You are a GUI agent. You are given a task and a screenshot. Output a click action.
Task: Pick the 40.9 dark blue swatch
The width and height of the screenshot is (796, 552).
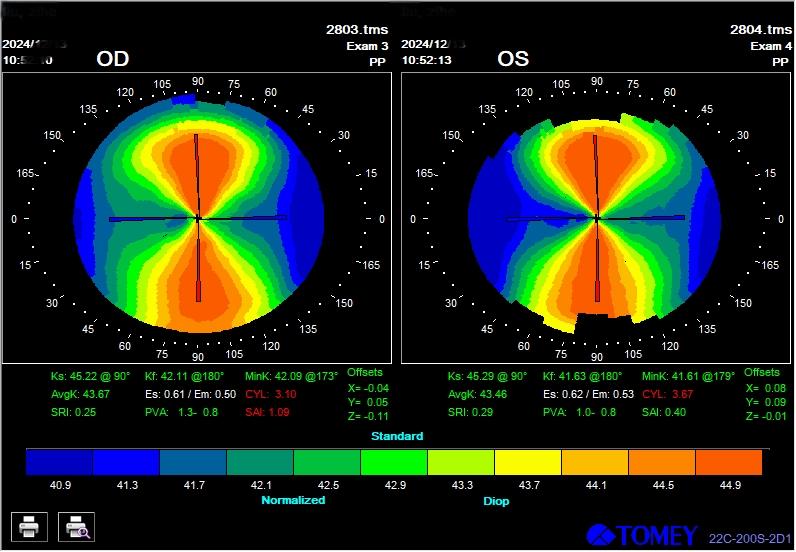59,462
